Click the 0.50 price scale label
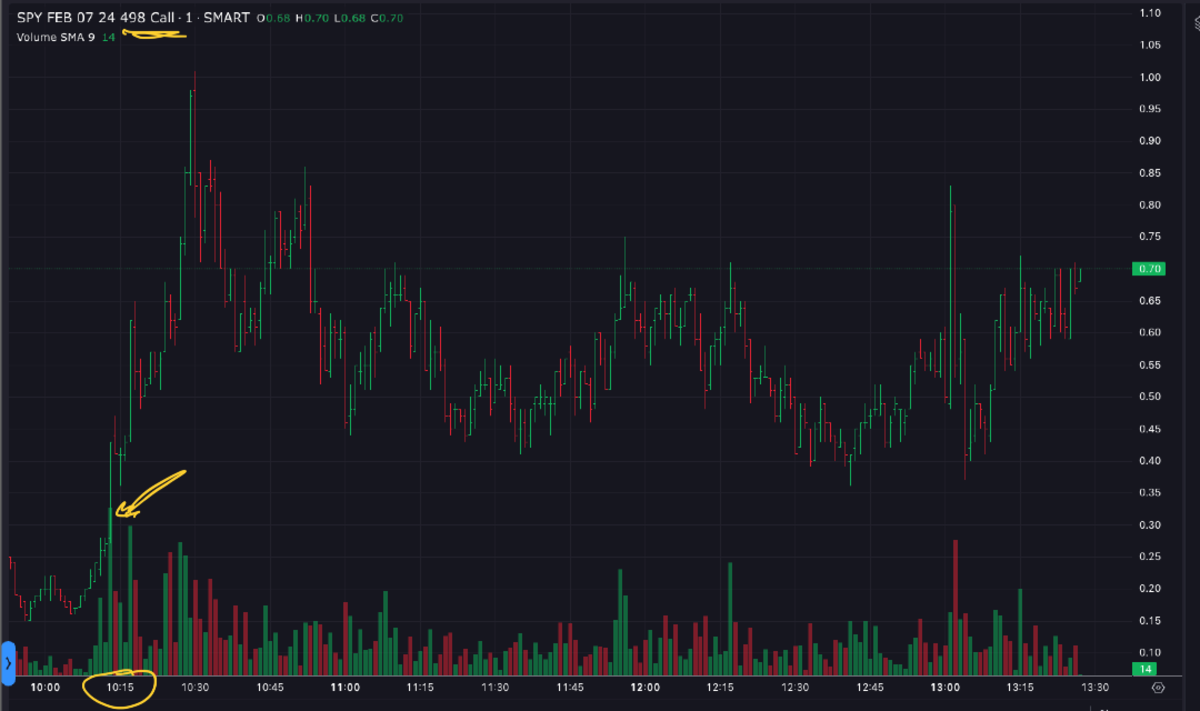 (1149, 397)
